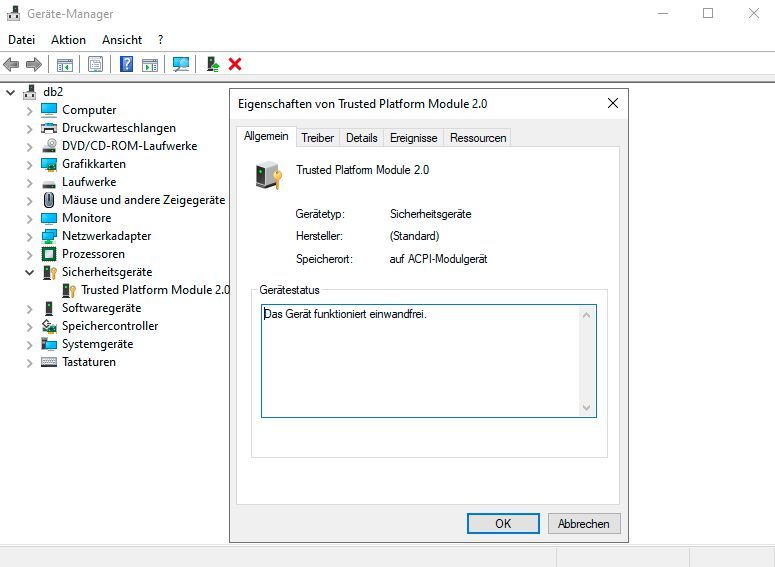Collapse the Sicherheitsgeräte node
This screenshot has width=775, height=567.
click(x=29, y=272)
